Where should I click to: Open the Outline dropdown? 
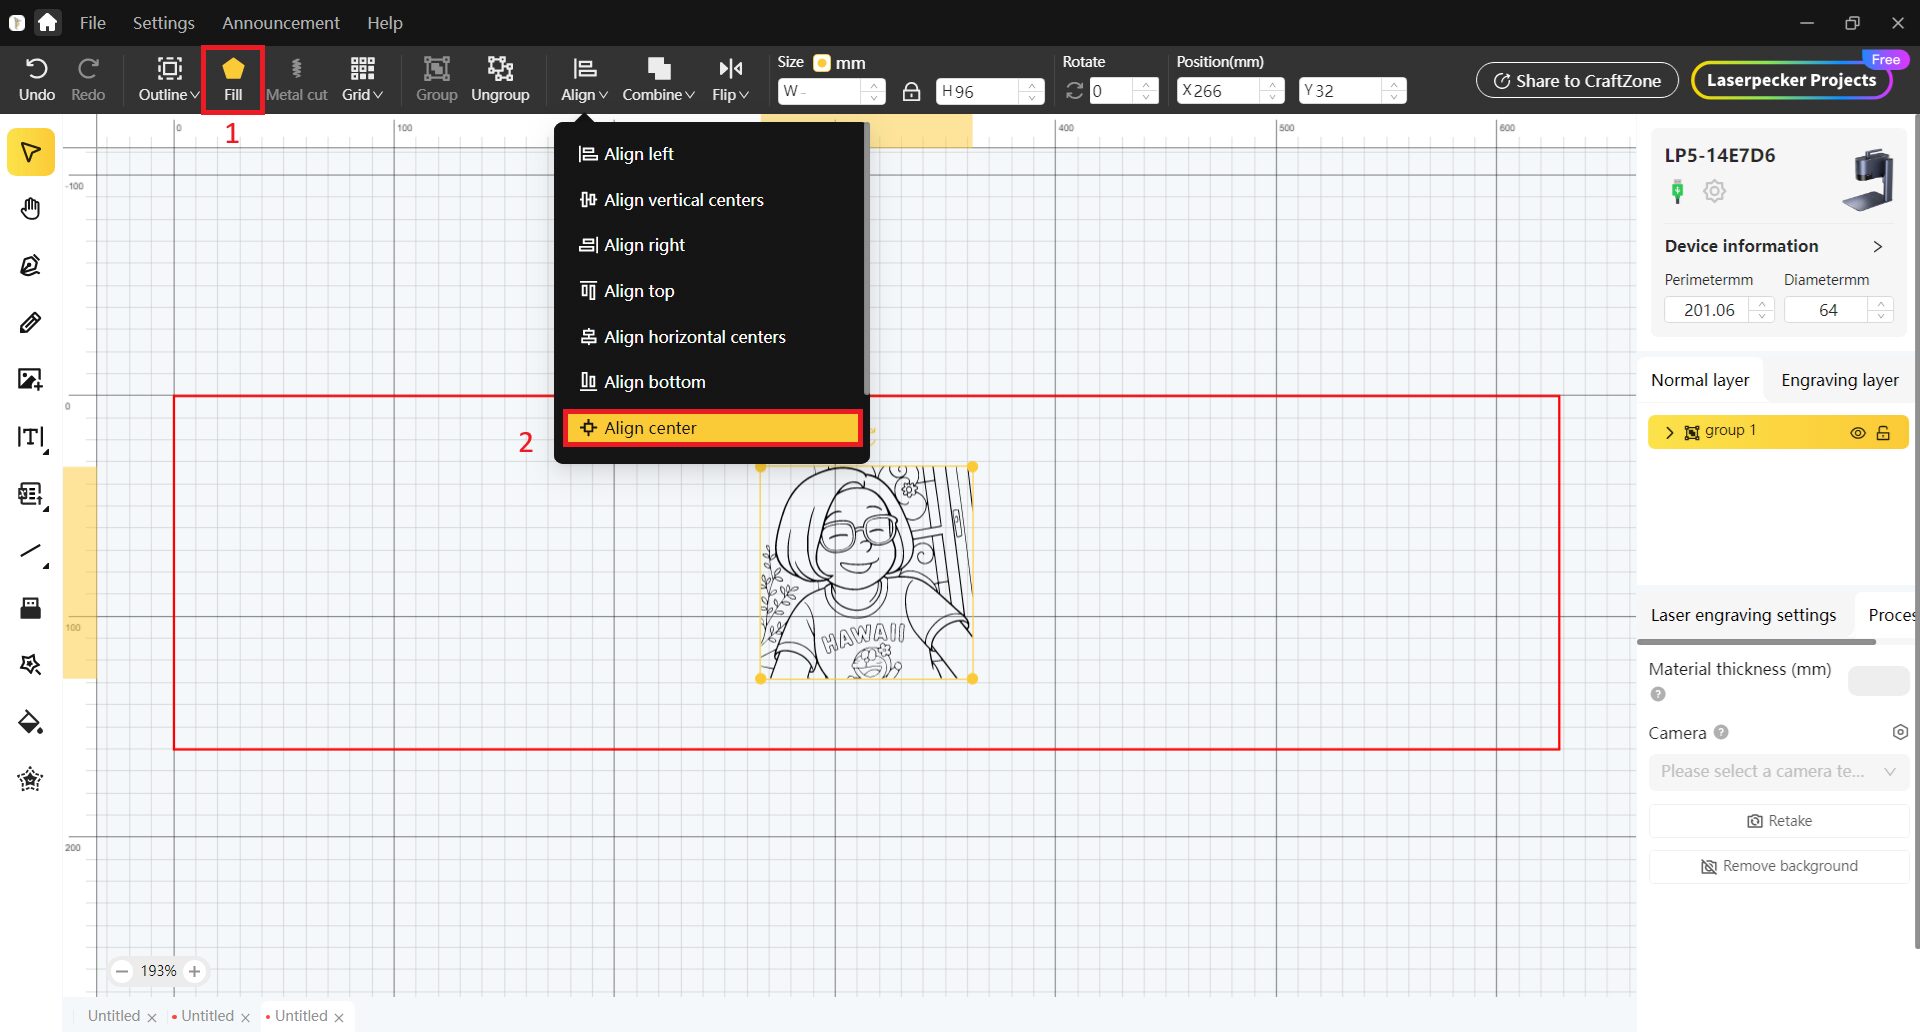pos(169,80)
